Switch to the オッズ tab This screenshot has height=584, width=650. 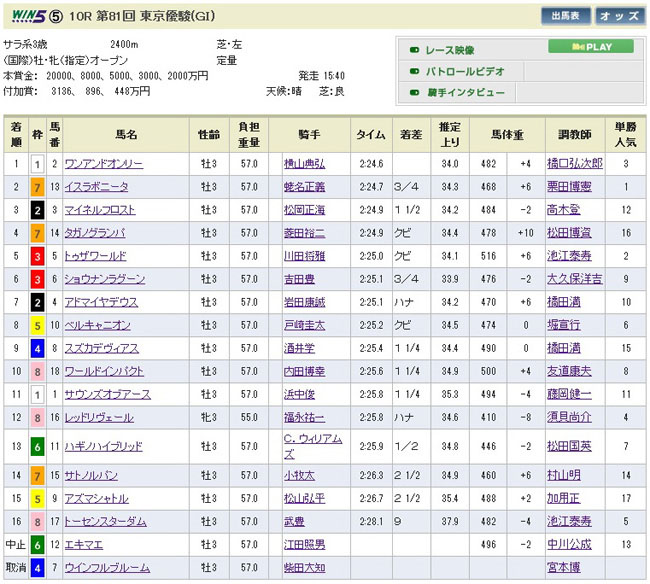point(620,16)
